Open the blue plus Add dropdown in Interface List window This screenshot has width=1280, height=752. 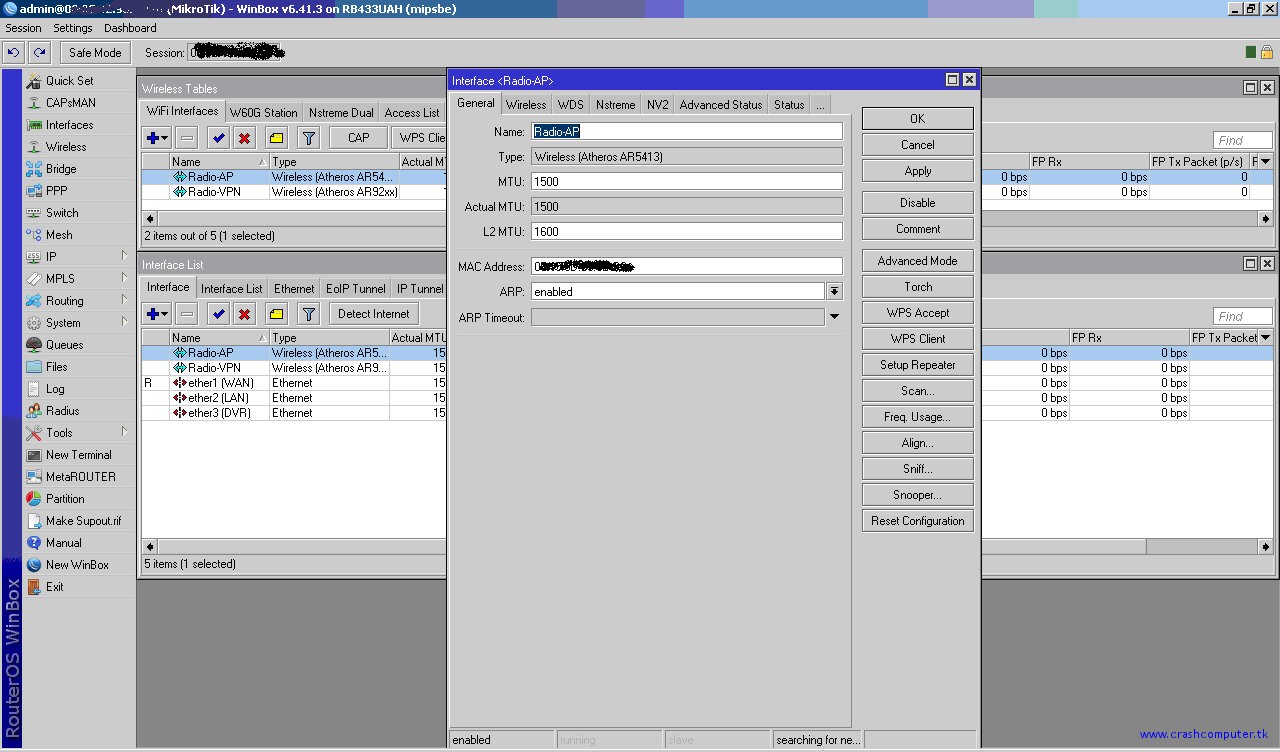point(157,314)
